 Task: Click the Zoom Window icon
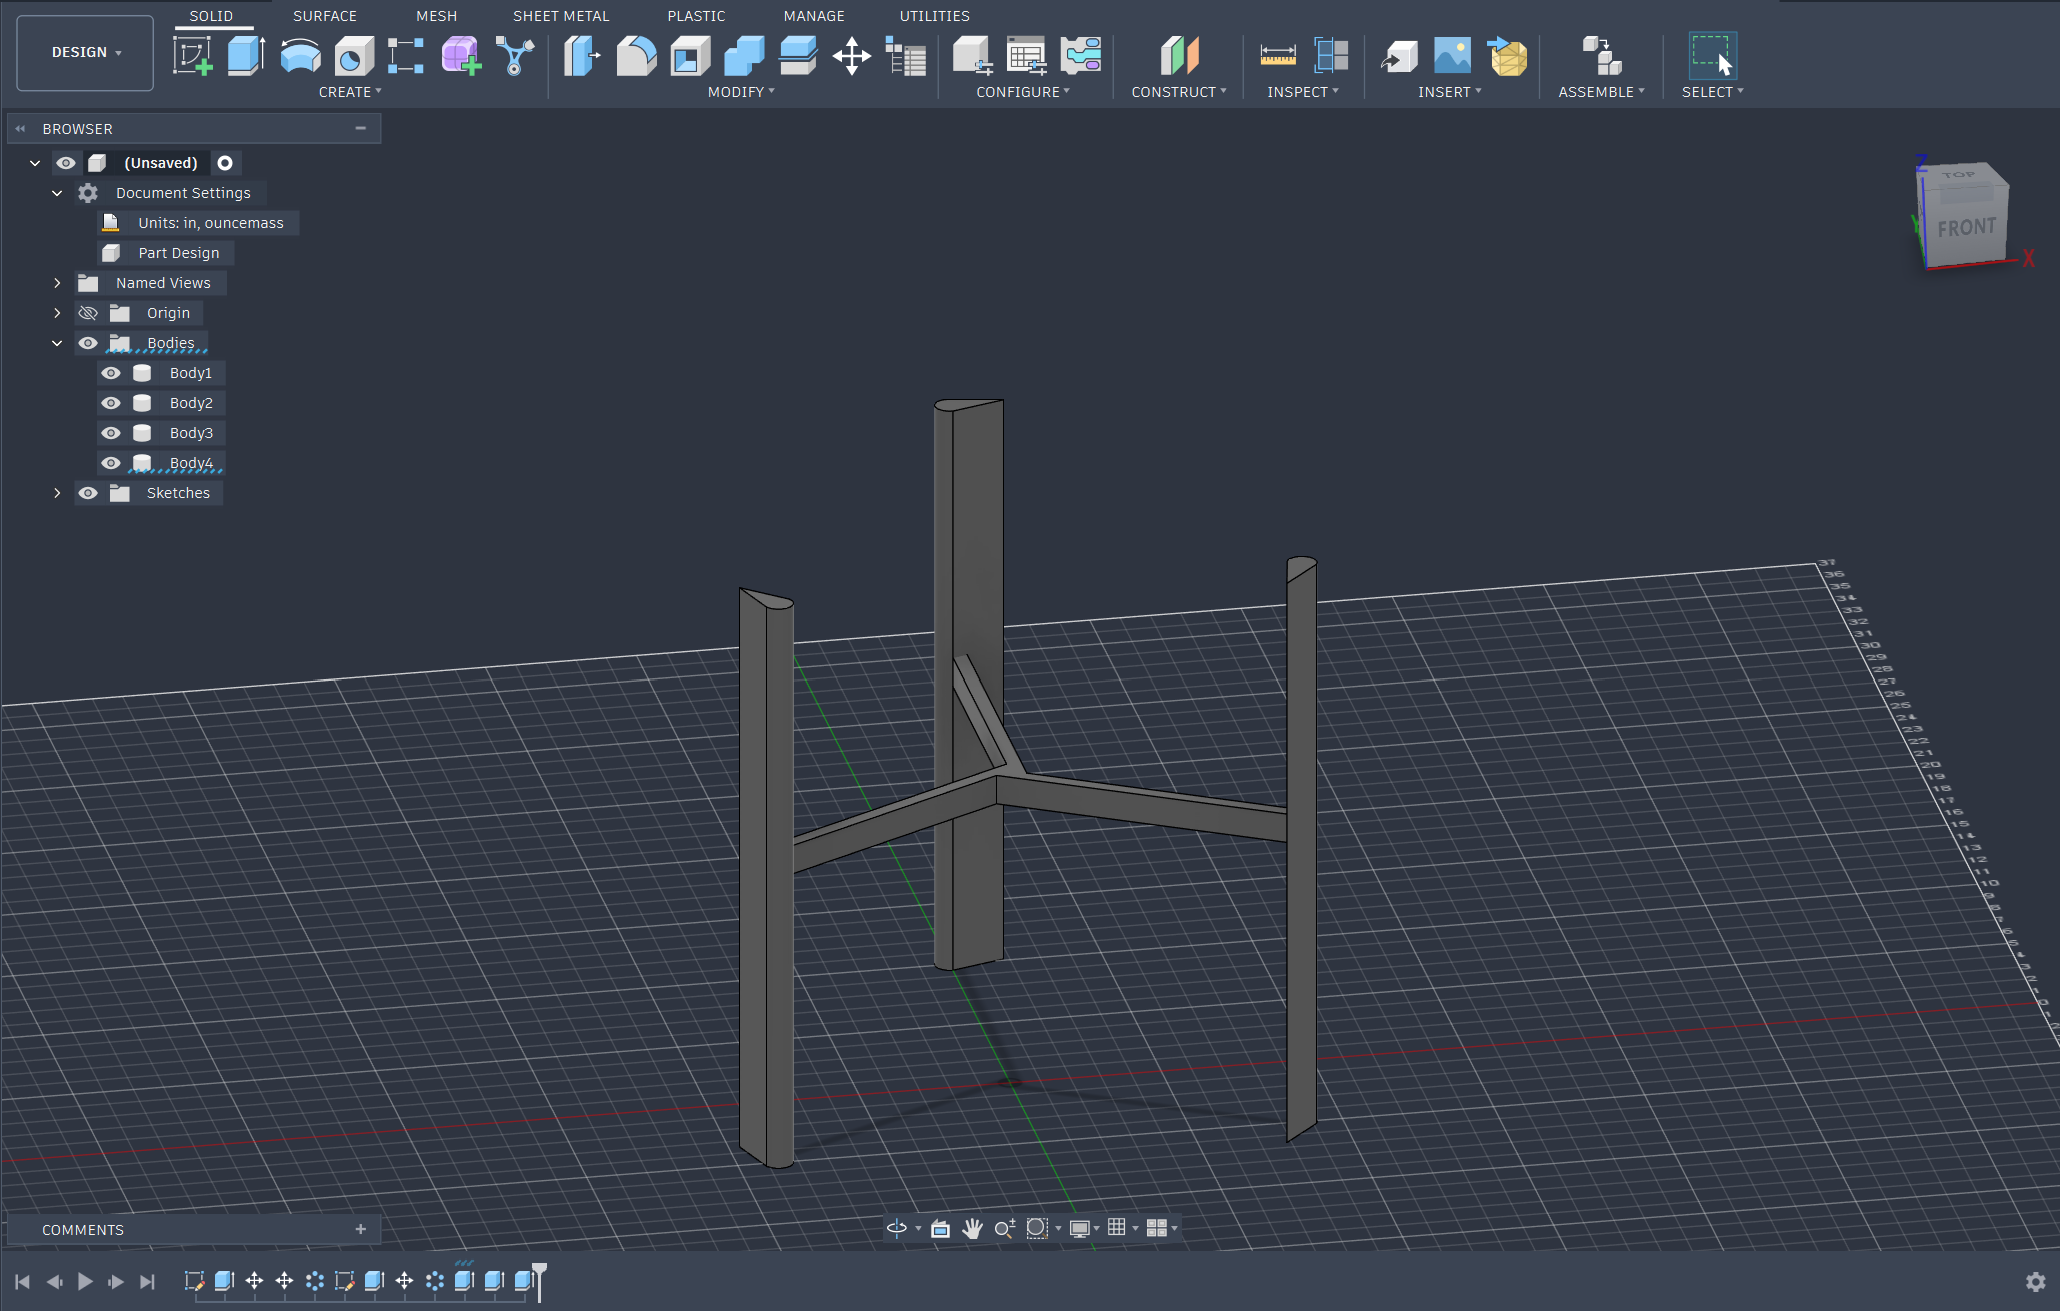1037,1228
